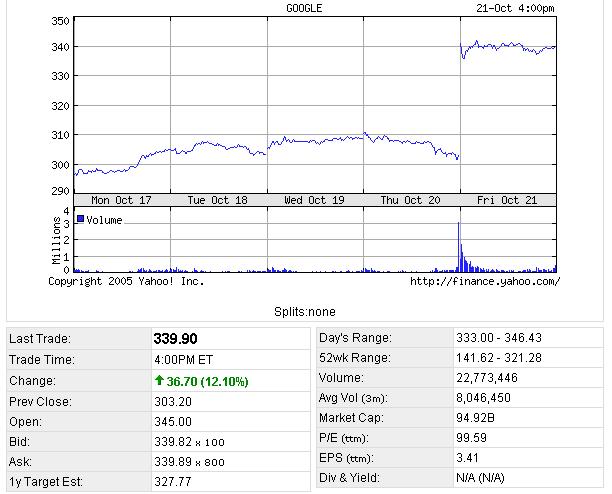
Task: Click the Copyright 2005 Yahoo! Inc. text
Action: (x=126, y=282)
